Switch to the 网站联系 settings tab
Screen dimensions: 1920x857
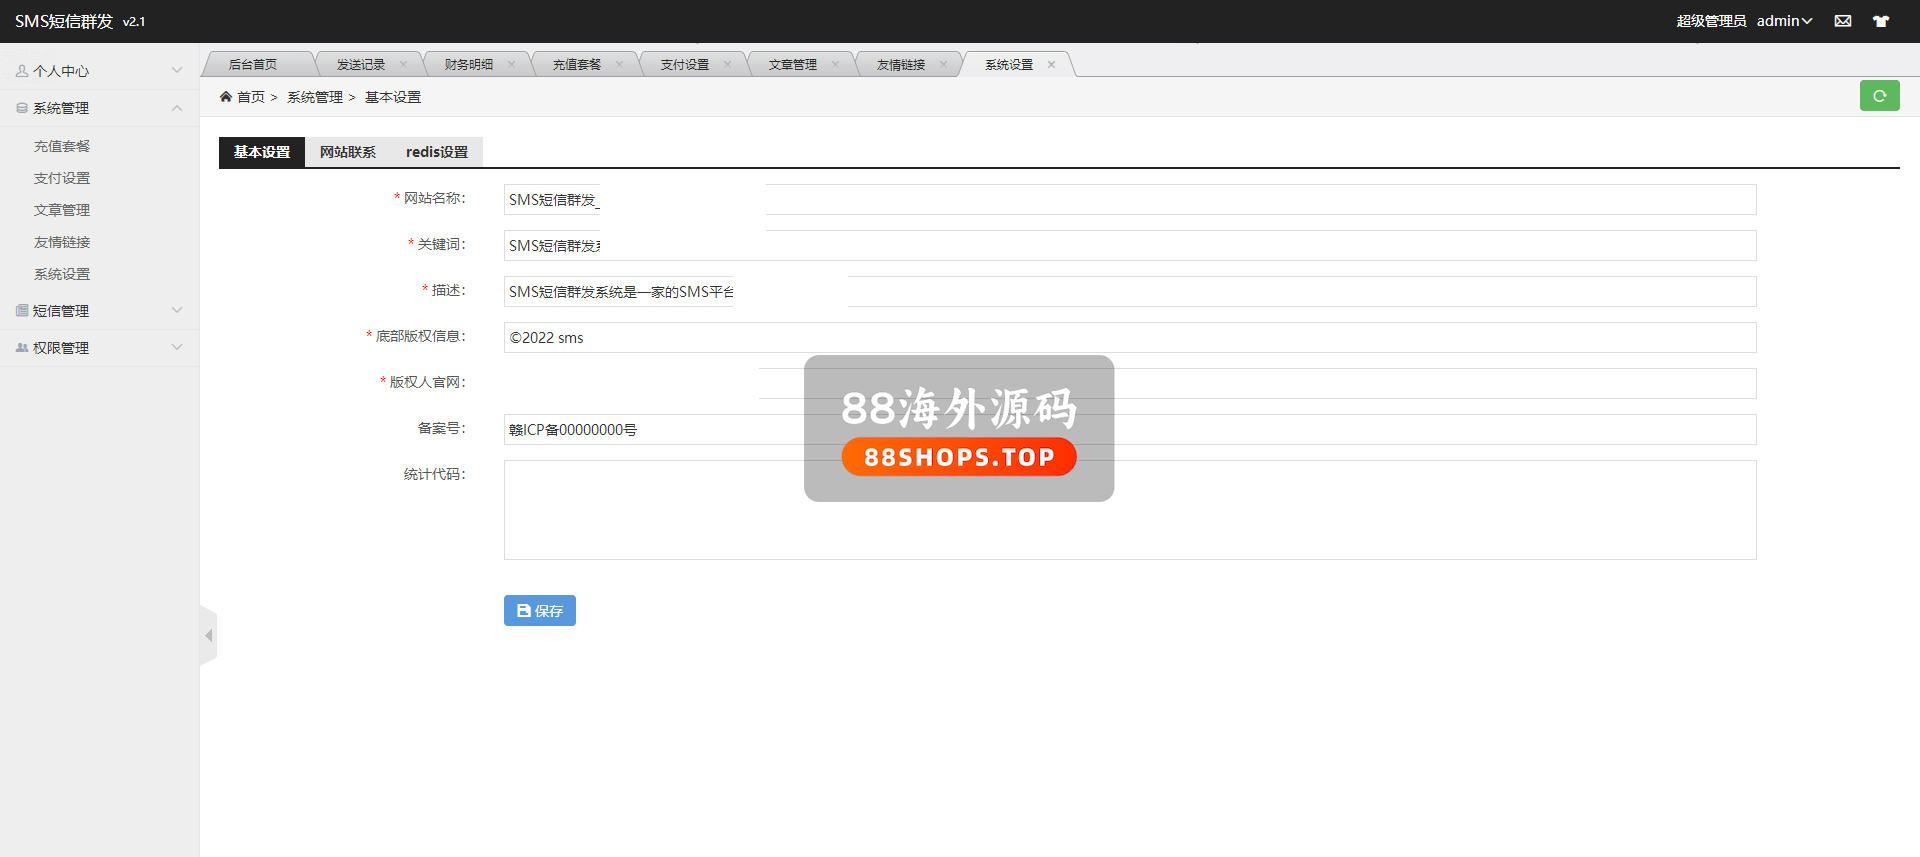pyautogui.click(x=348, y=152)
